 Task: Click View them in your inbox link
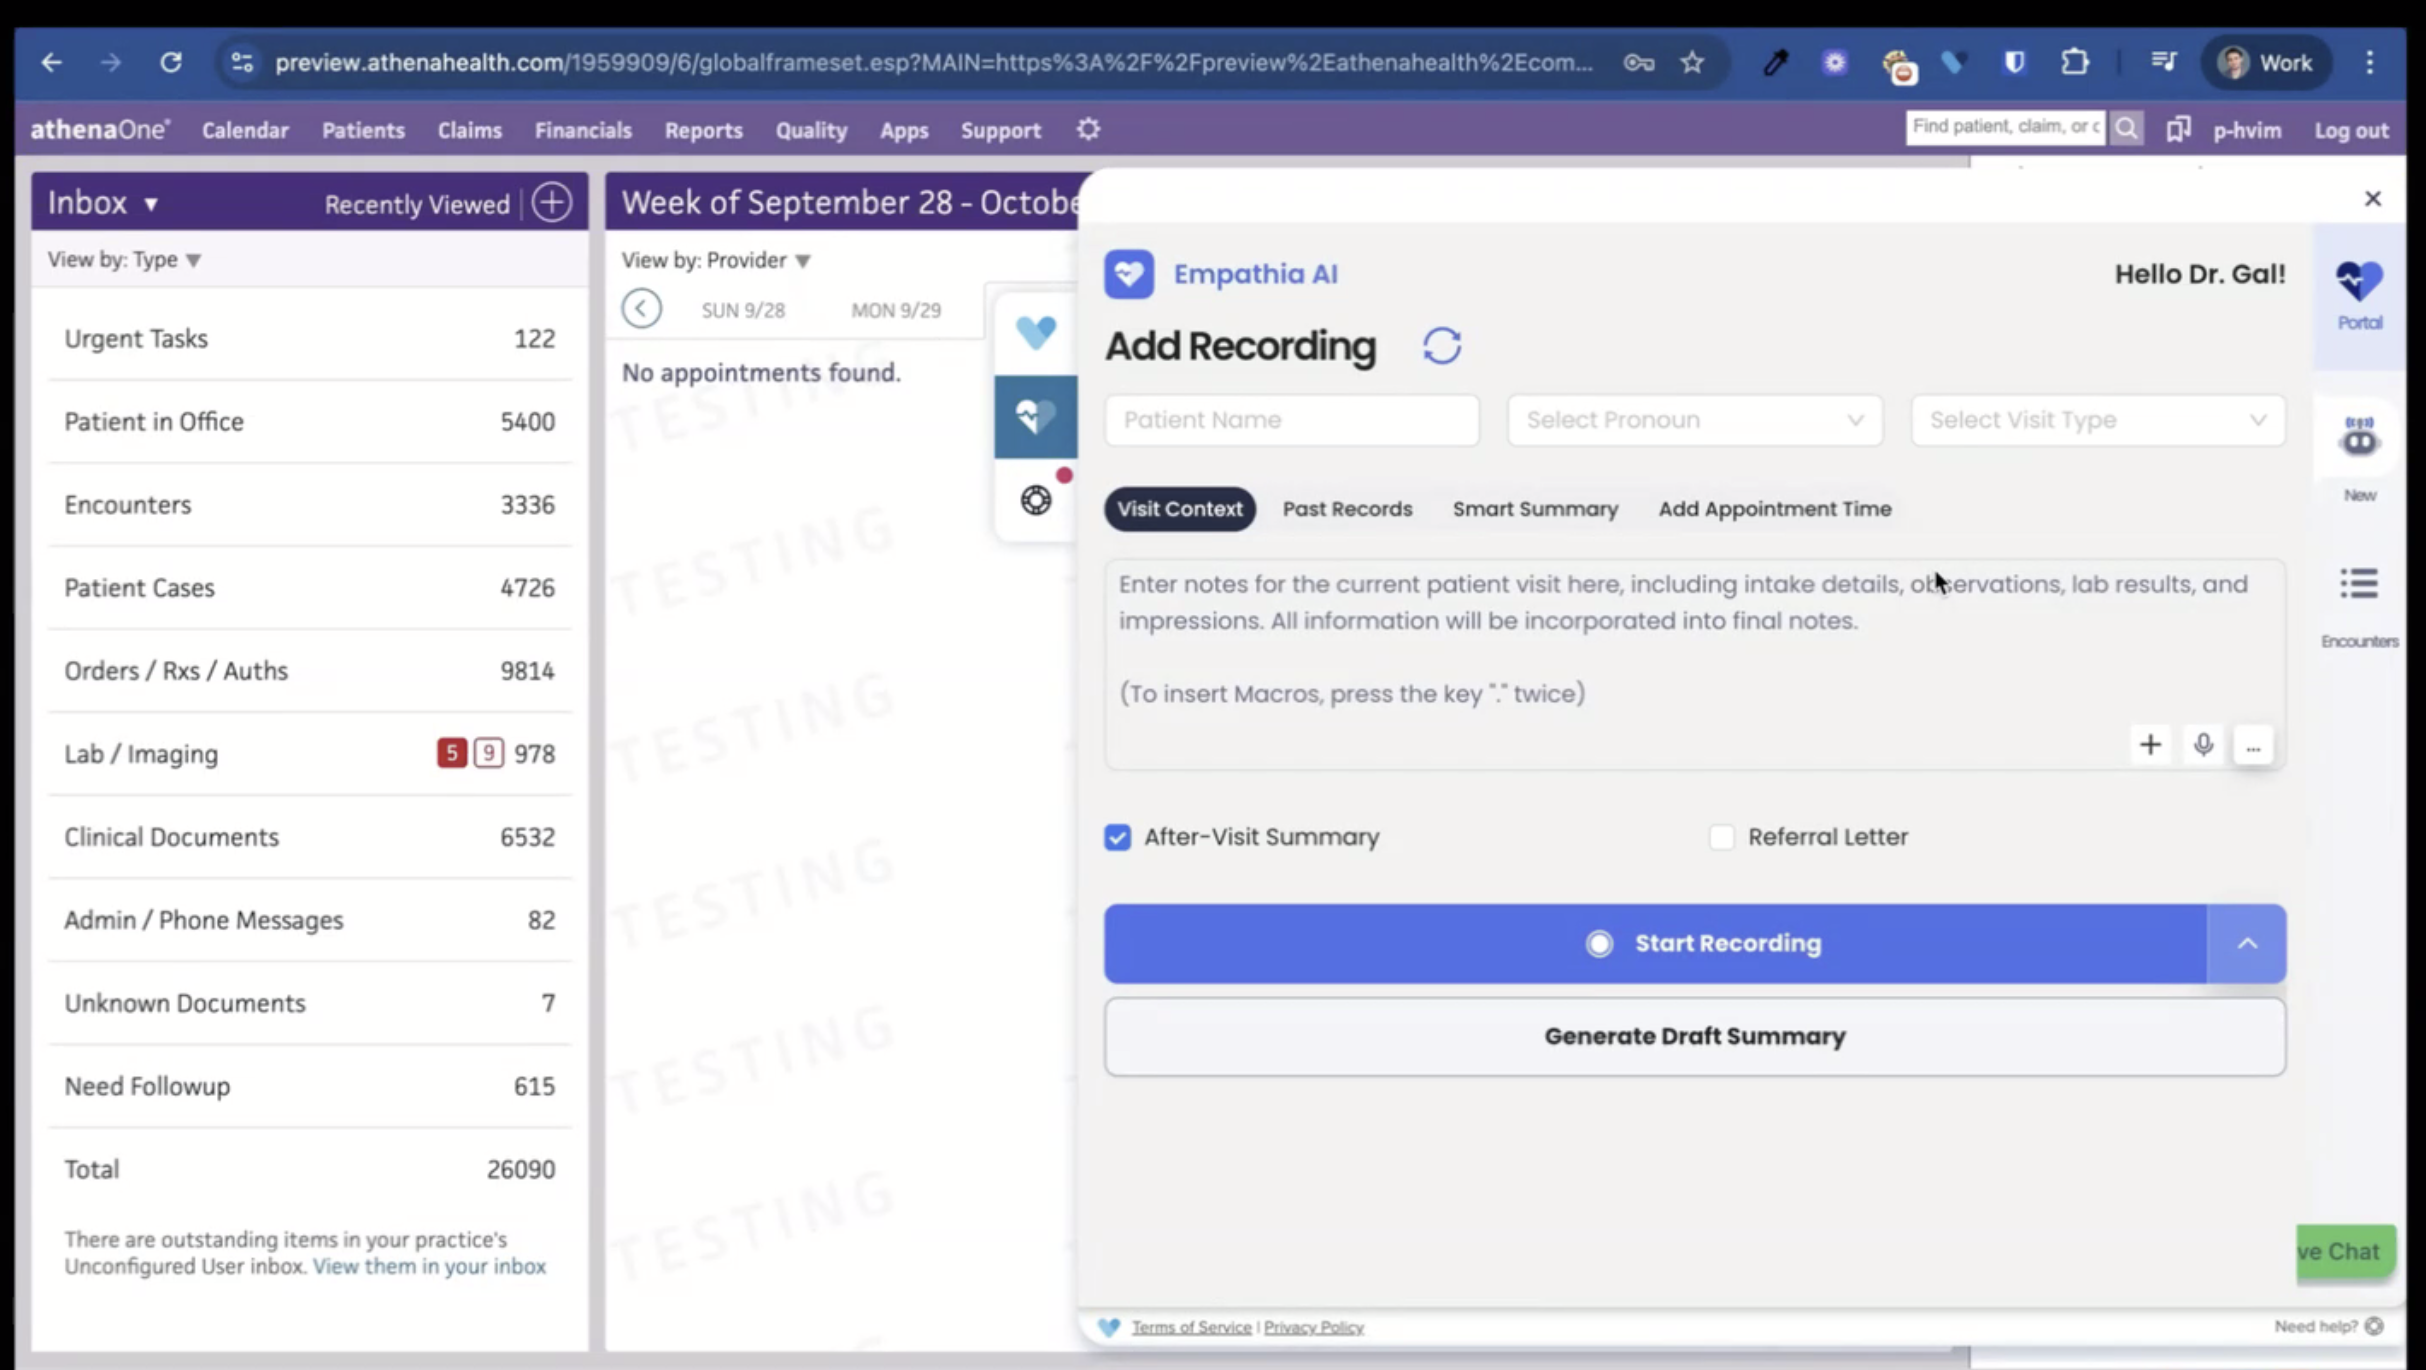(429, 1266)
